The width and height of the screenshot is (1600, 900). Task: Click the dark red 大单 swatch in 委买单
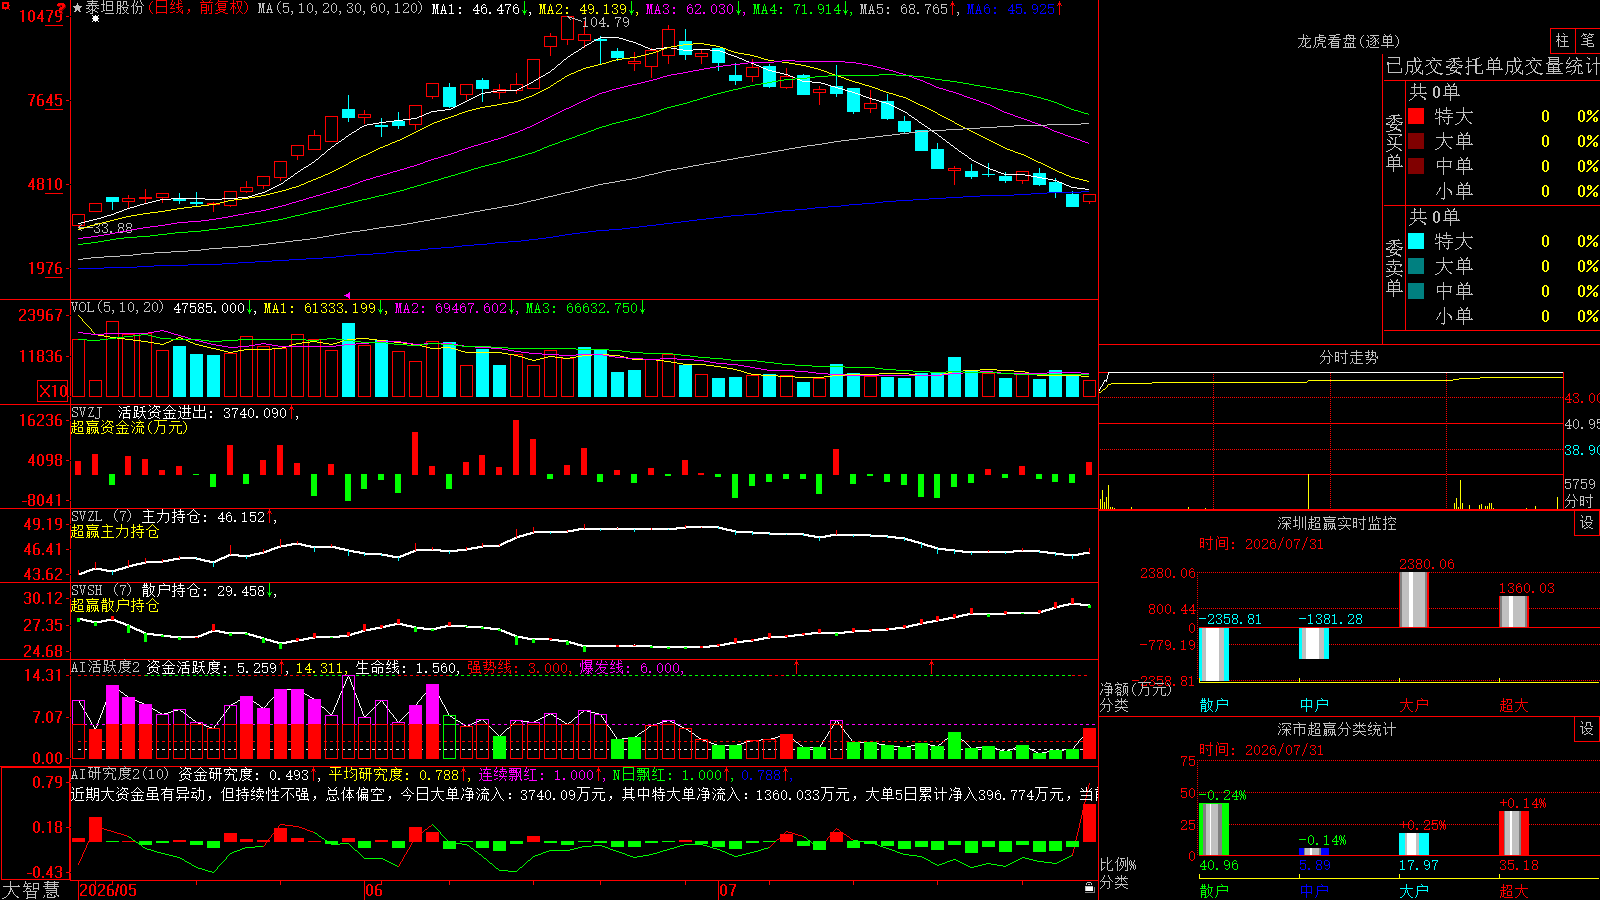(1416, 141)
